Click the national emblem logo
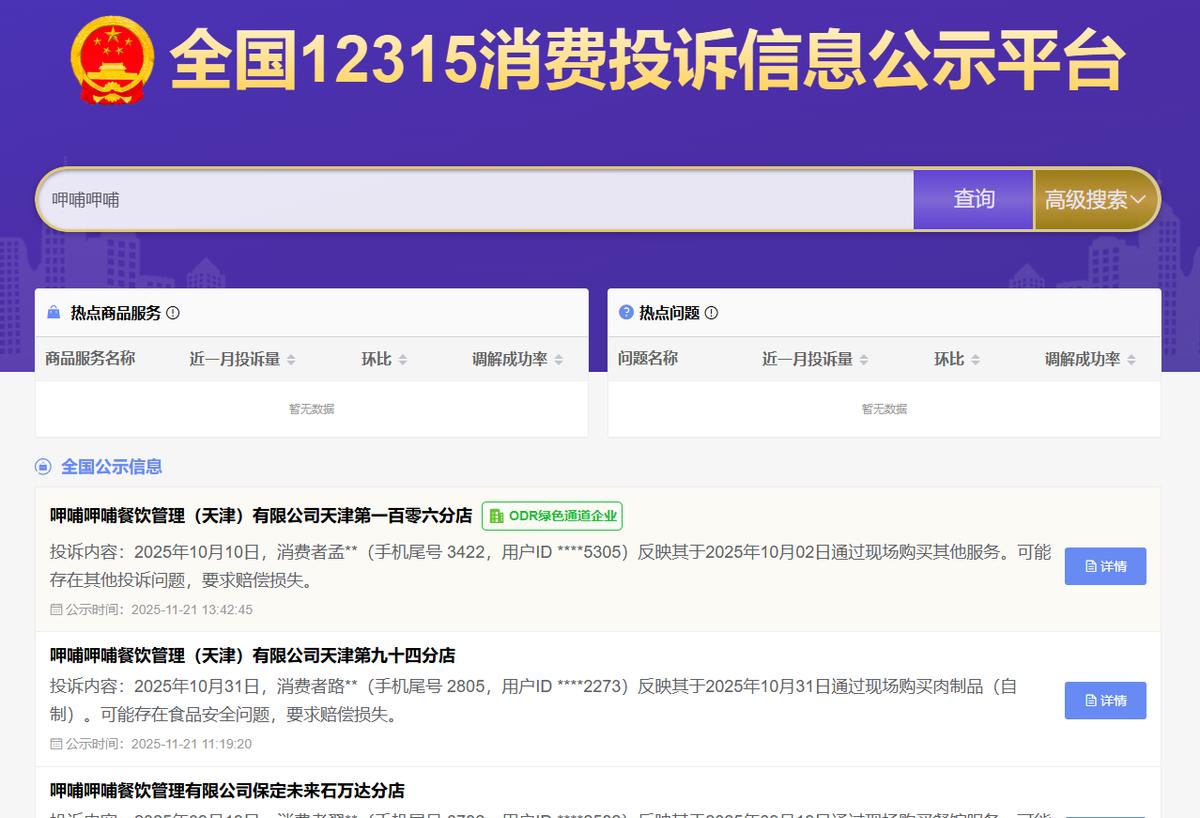 112,60
